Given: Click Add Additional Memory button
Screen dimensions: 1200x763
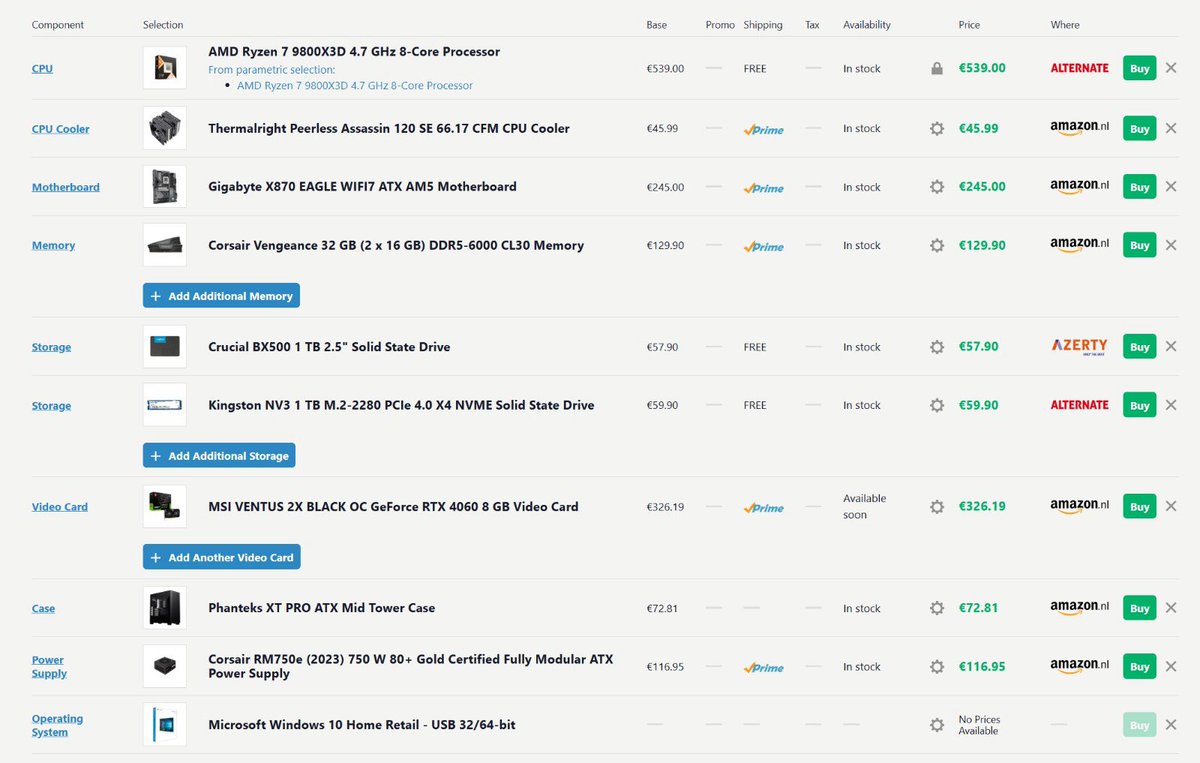Looking at the screenshot, I should point(221,296).
